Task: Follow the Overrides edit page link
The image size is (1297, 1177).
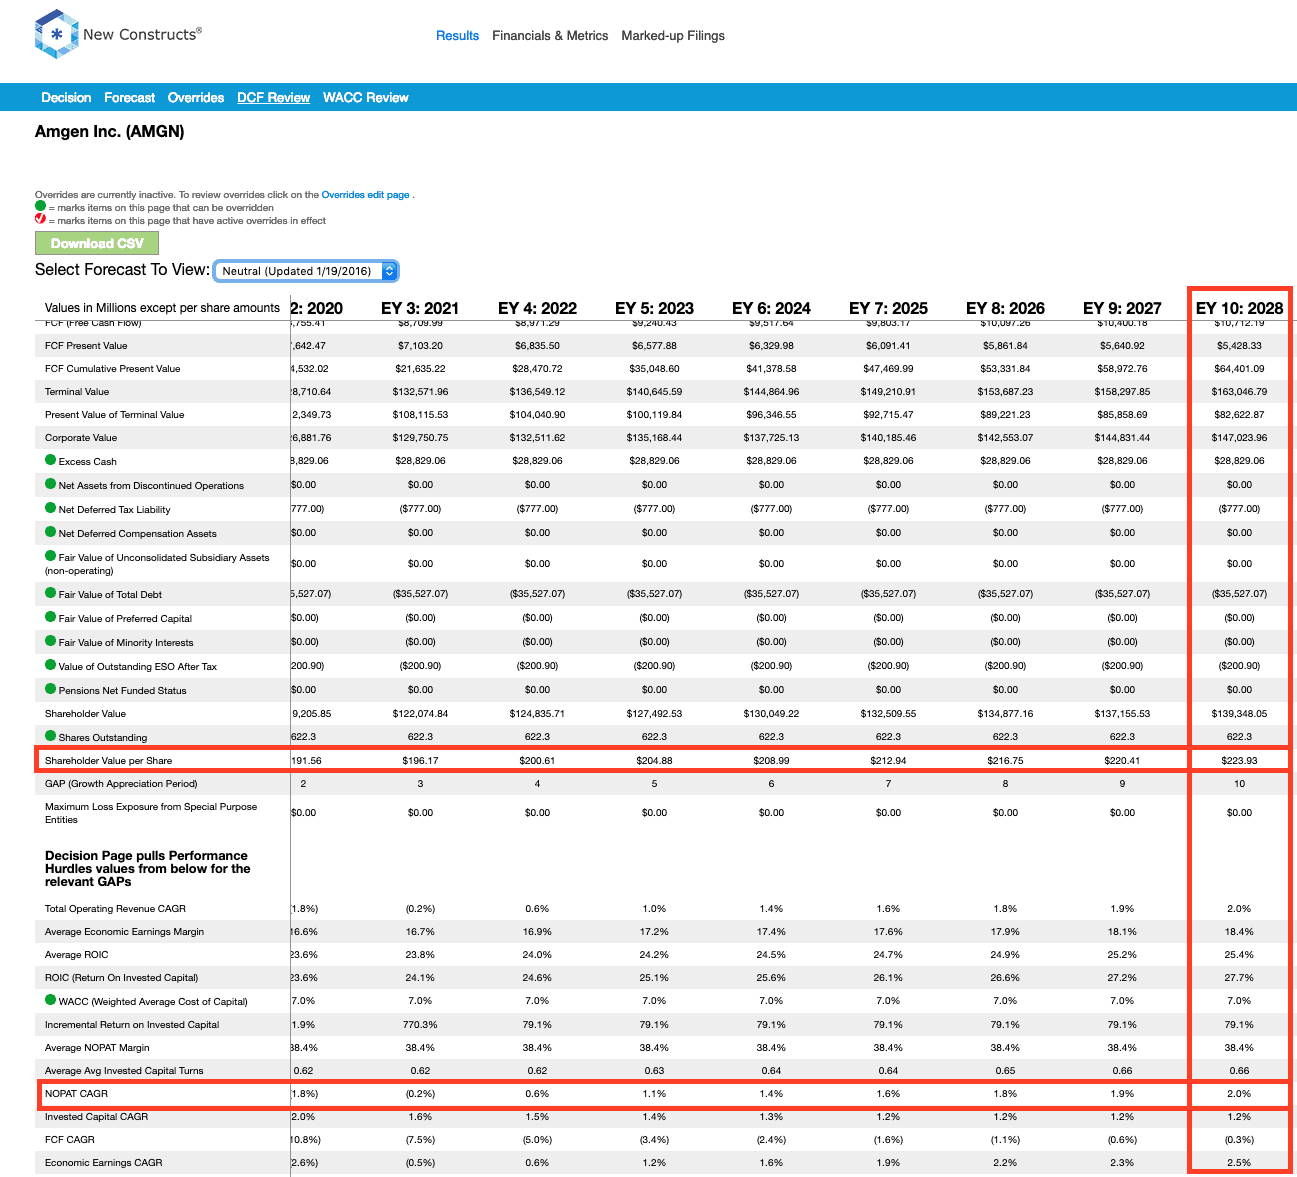Action: coord(365,195)
